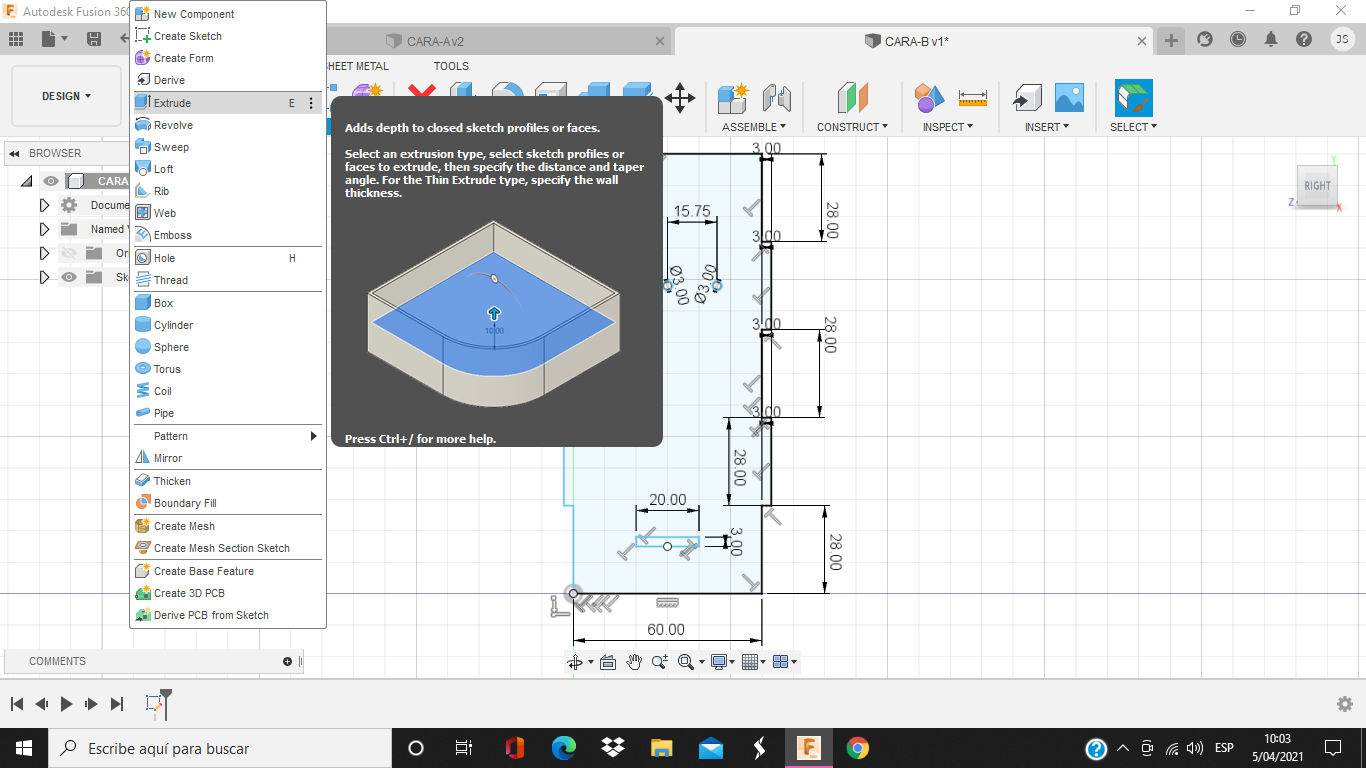1366x768 pixels.
Task: Play the timeline
Action: pyautogui.click(x=66, y=704)
